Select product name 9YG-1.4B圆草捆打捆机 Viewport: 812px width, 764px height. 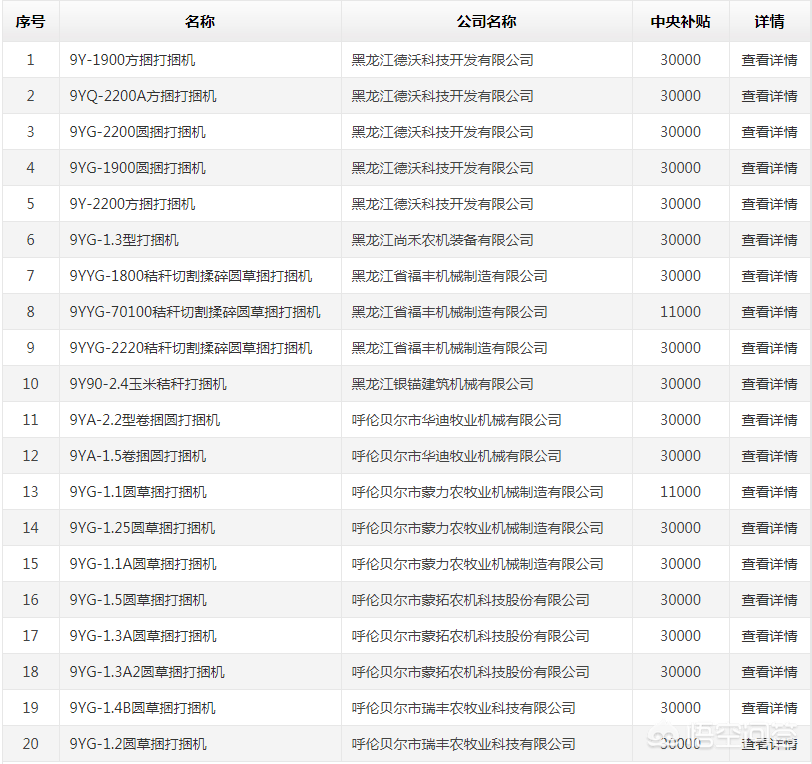click(142, 708)
